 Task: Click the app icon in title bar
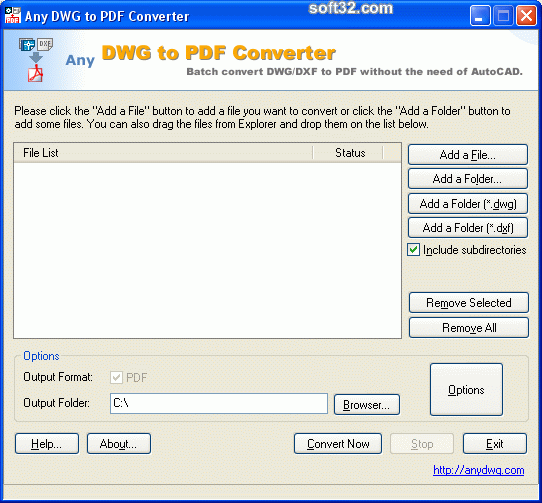(13, 16)
